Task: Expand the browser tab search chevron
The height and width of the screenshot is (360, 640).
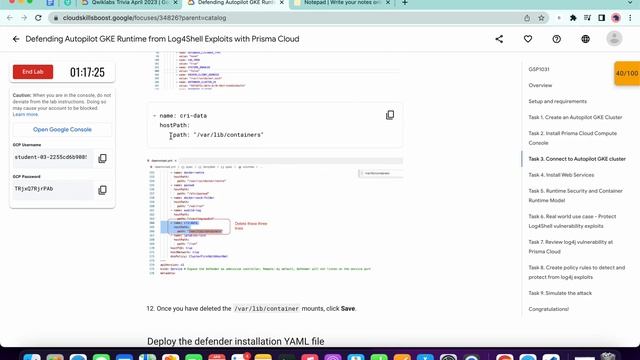Action: click(x=630, y=3)
